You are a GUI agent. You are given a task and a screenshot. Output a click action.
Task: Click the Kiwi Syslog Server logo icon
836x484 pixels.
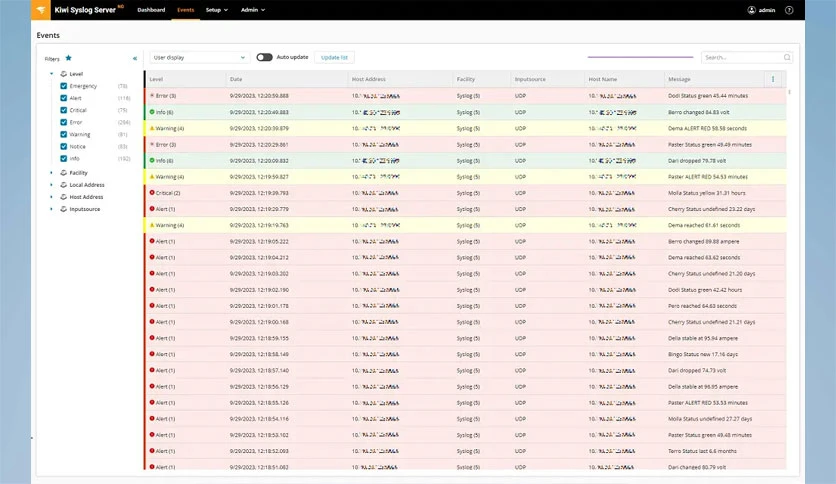tap(41, 10)
